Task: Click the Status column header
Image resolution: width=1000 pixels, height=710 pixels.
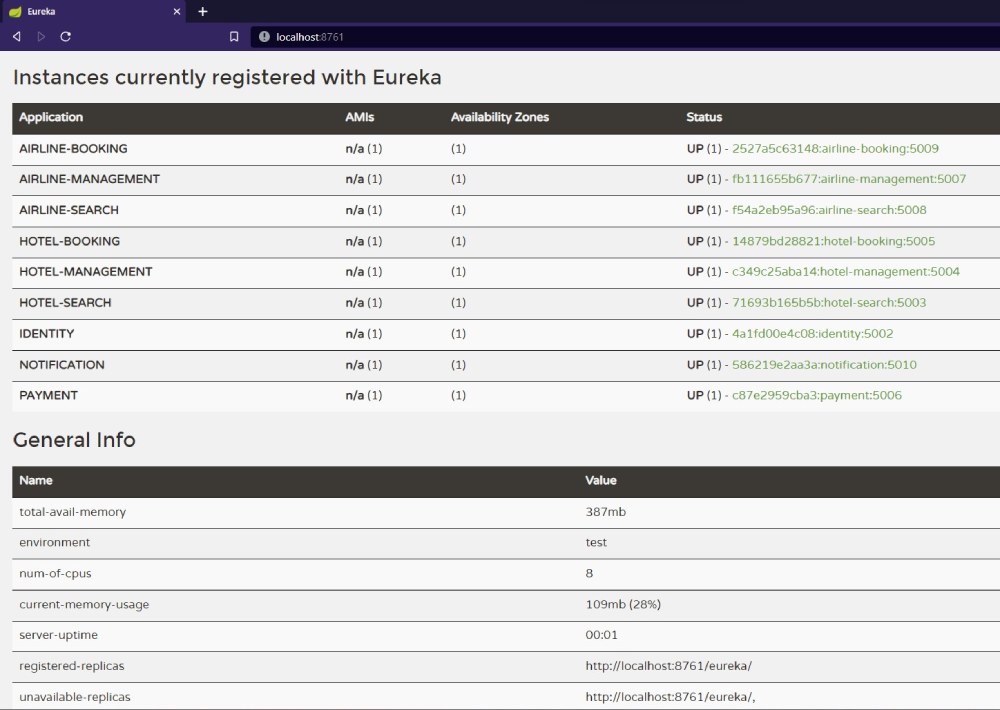Action: click(x=704, y=118)
